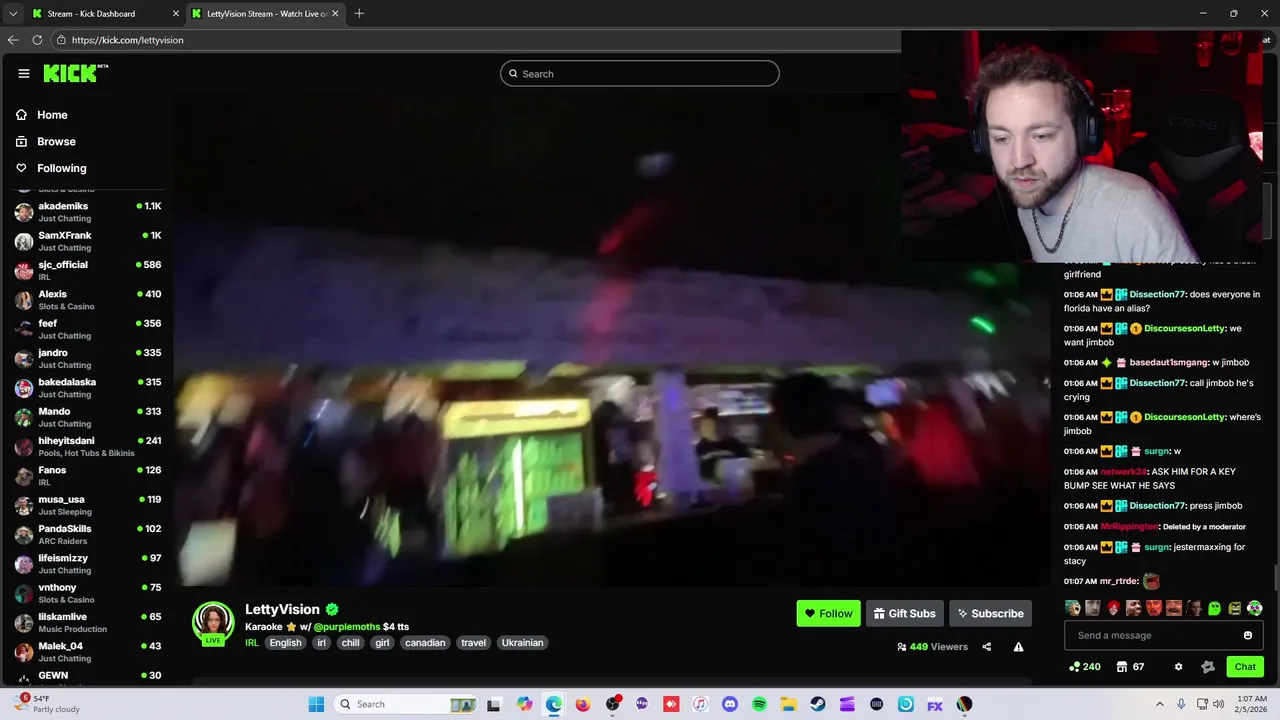The image size is (1280, 720).
Task: Click the report warning triangle icon
Action: (1018, 647)
